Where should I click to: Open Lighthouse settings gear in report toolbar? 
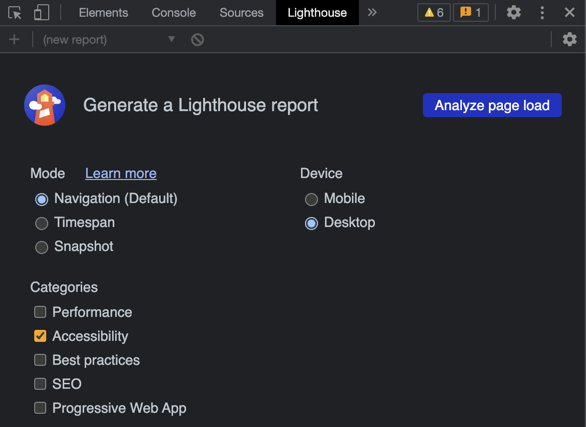click(570, 39)
